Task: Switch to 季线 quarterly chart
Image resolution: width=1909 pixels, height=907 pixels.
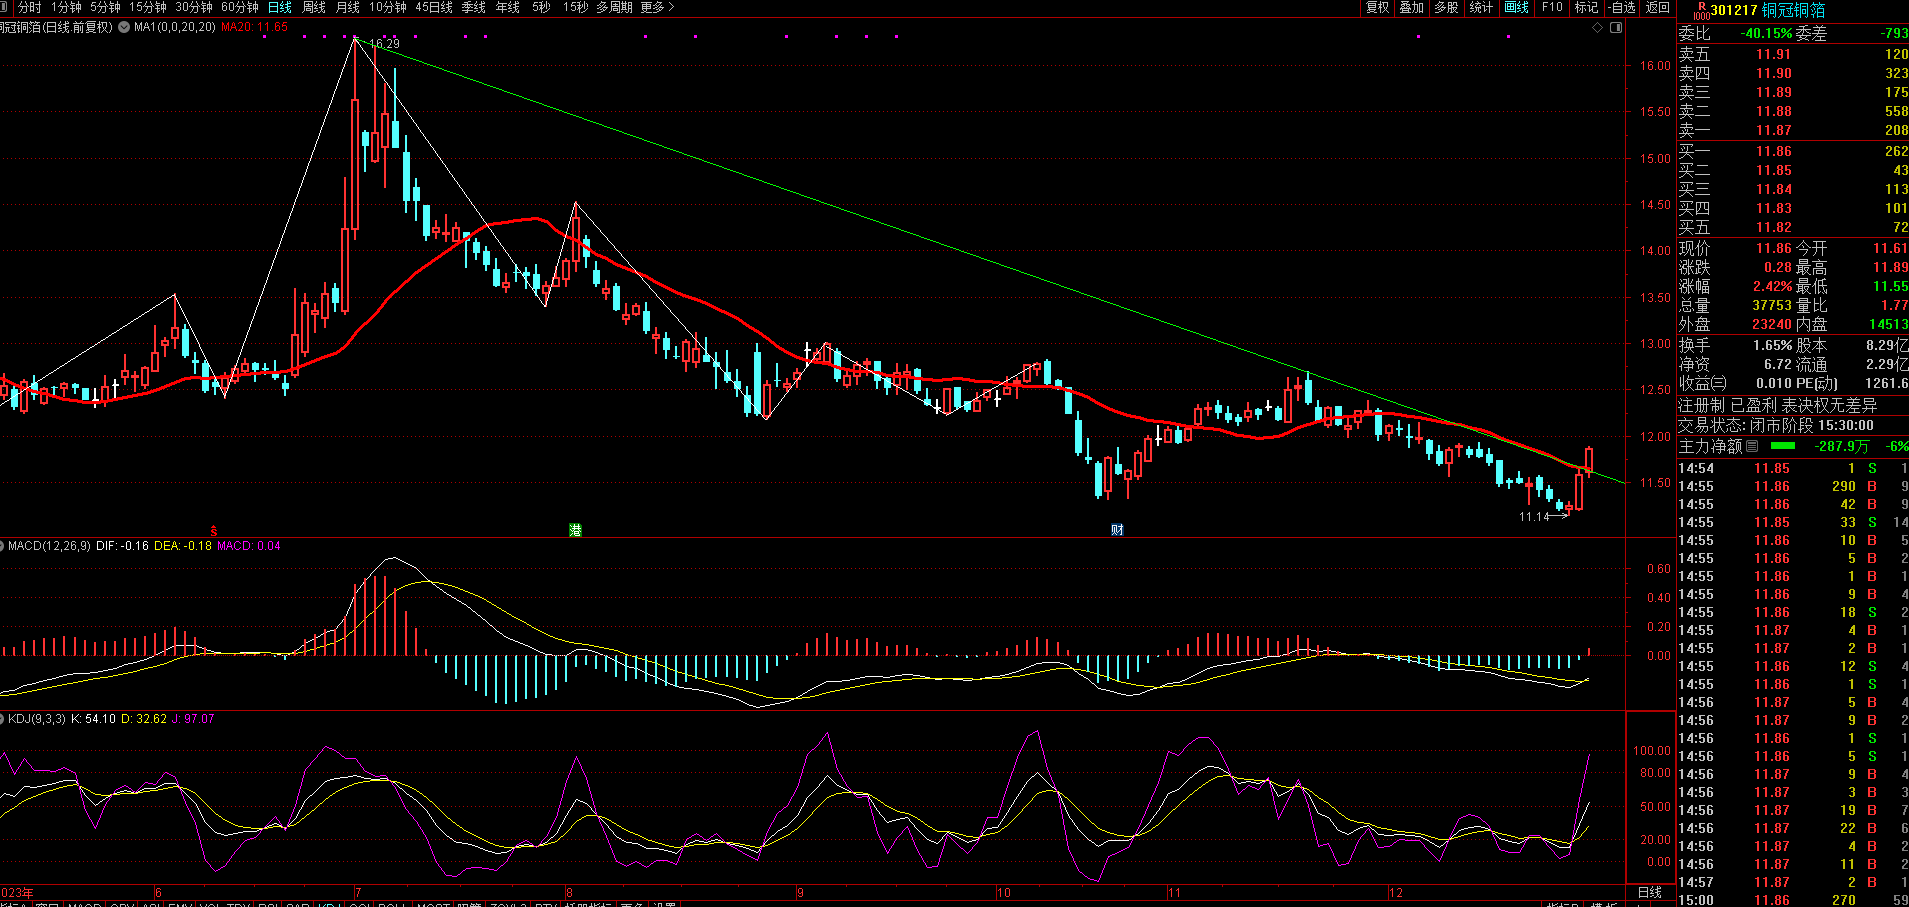Action: pyautogui.click(x=474, y=7)
